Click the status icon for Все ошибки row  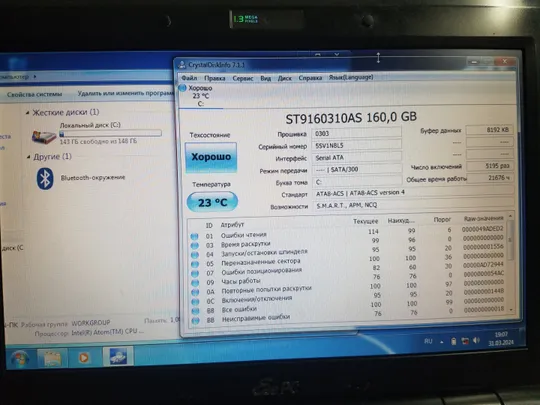[x=196, y=311]
